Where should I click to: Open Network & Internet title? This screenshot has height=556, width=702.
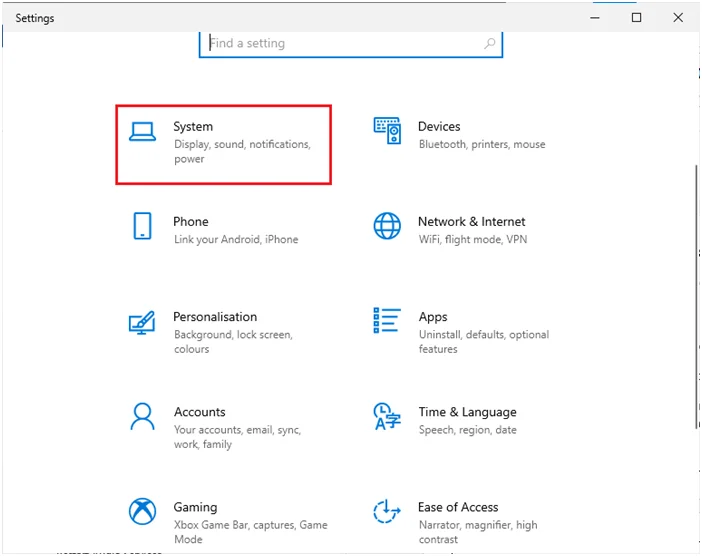click(x=471, y=222)
